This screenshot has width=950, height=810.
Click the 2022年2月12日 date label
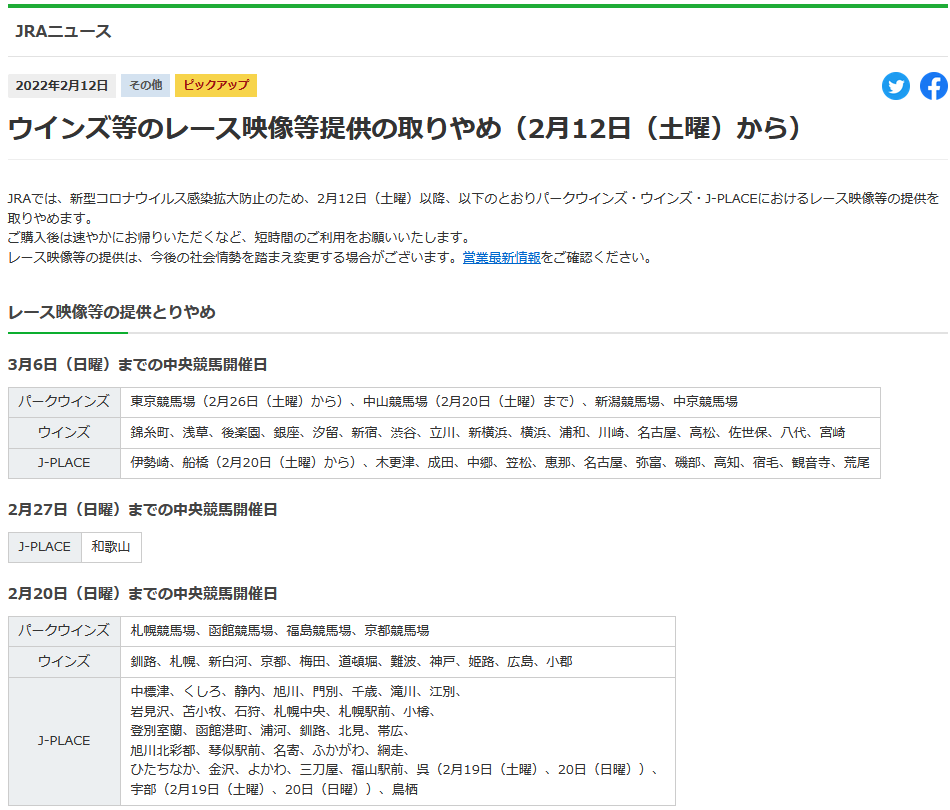click(x=62, y=85)
